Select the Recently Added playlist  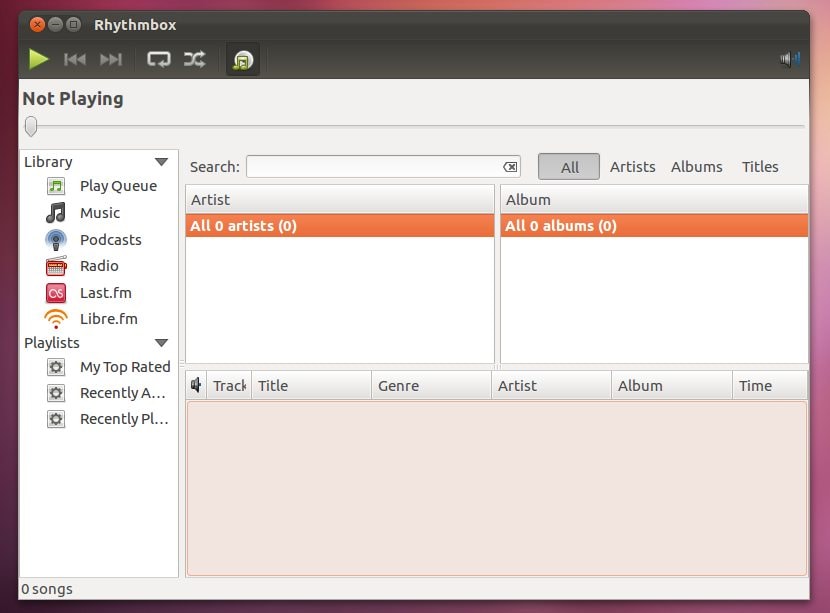click(123, 393)
